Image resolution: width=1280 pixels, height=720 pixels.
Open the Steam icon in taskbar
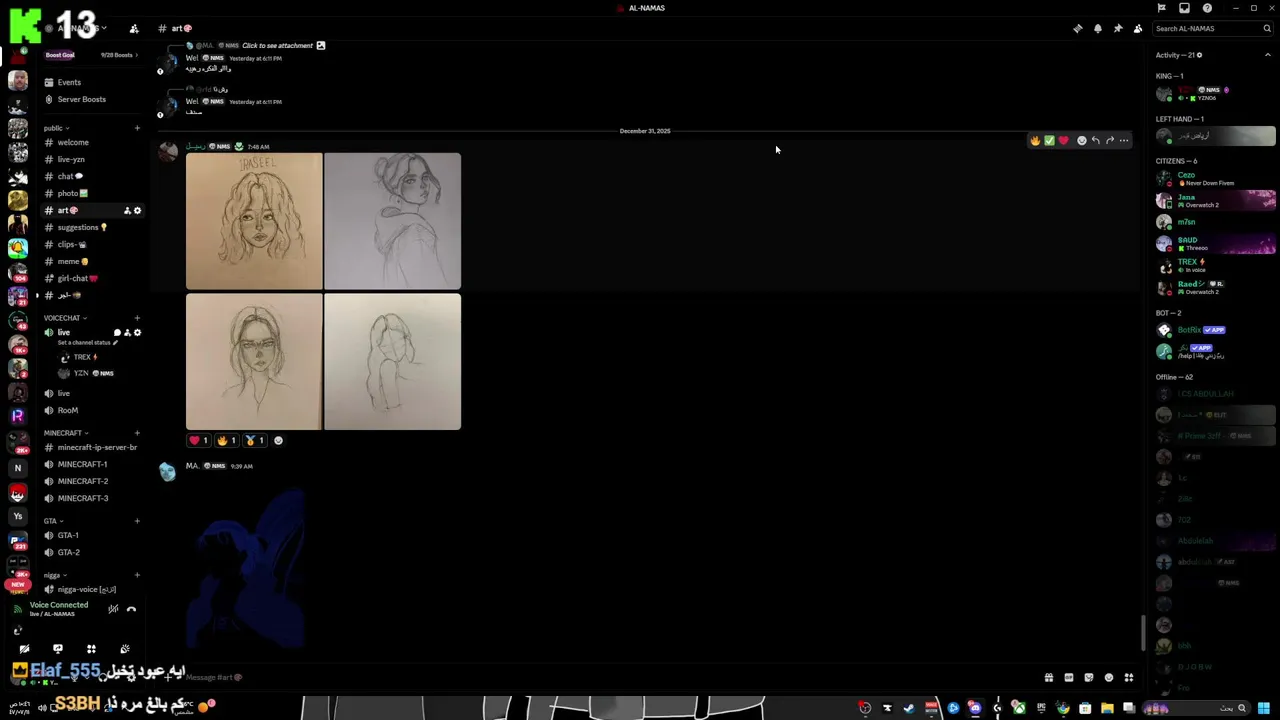[909, 708]
